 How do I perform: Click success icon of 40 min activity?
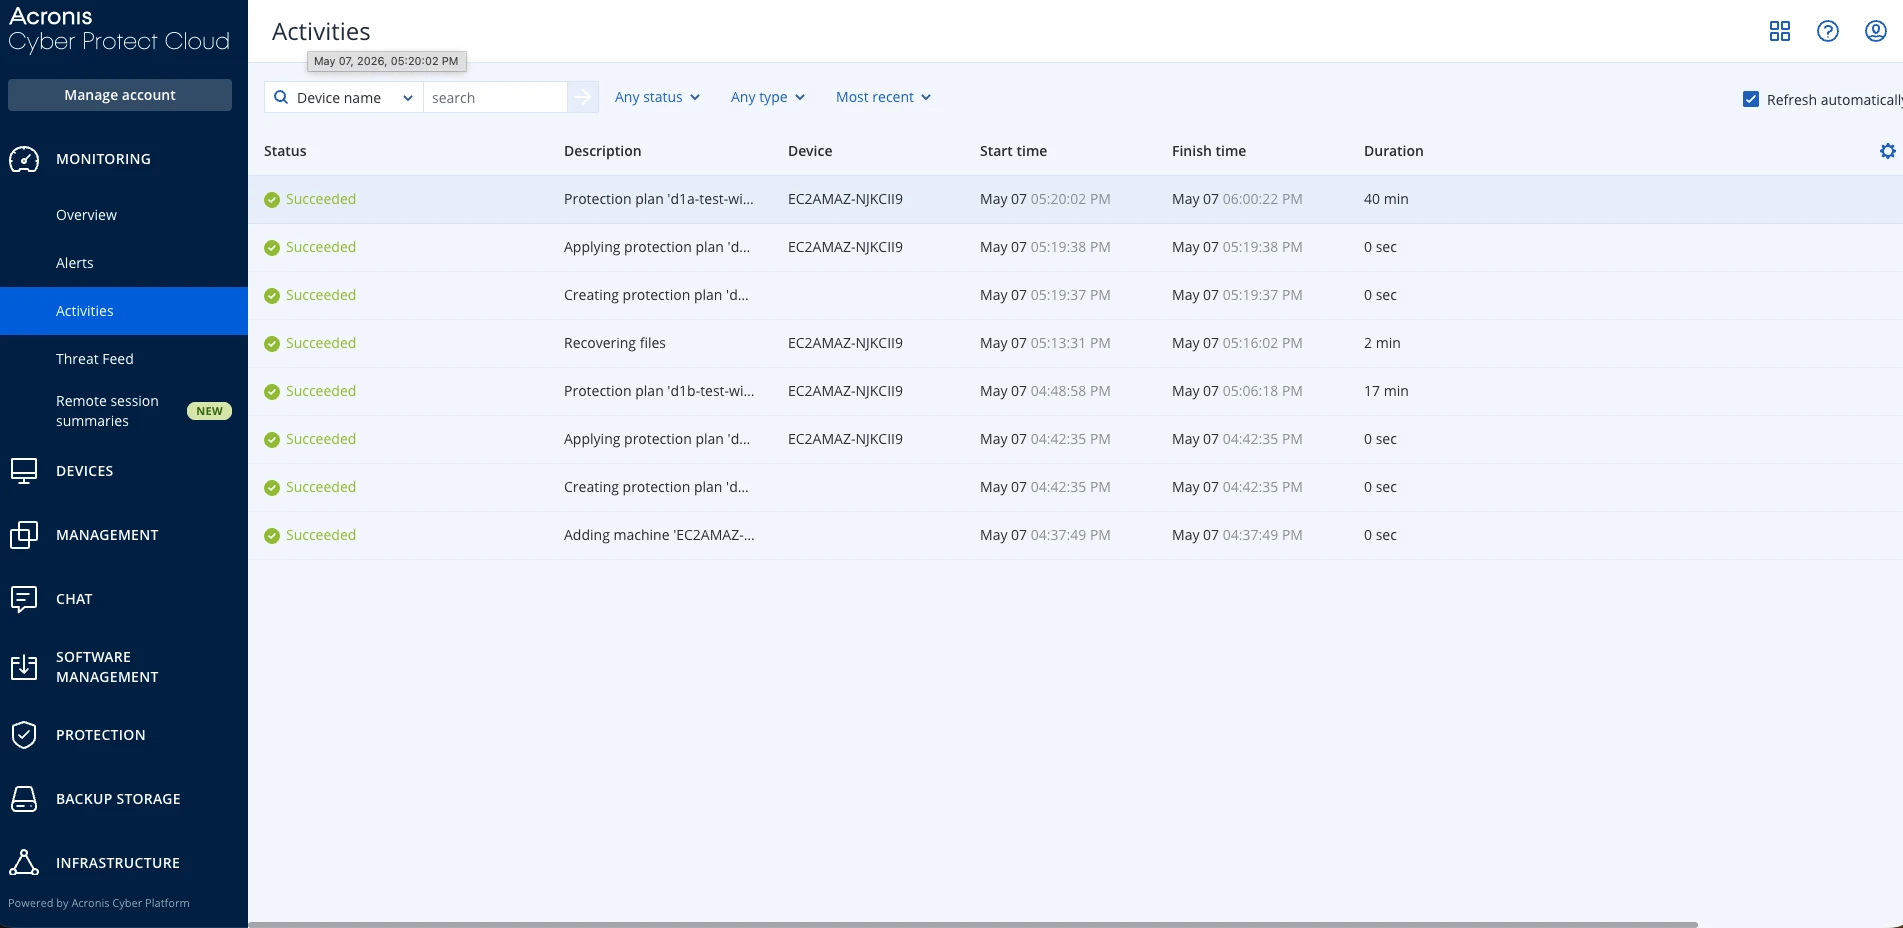(x=272, y=200)
